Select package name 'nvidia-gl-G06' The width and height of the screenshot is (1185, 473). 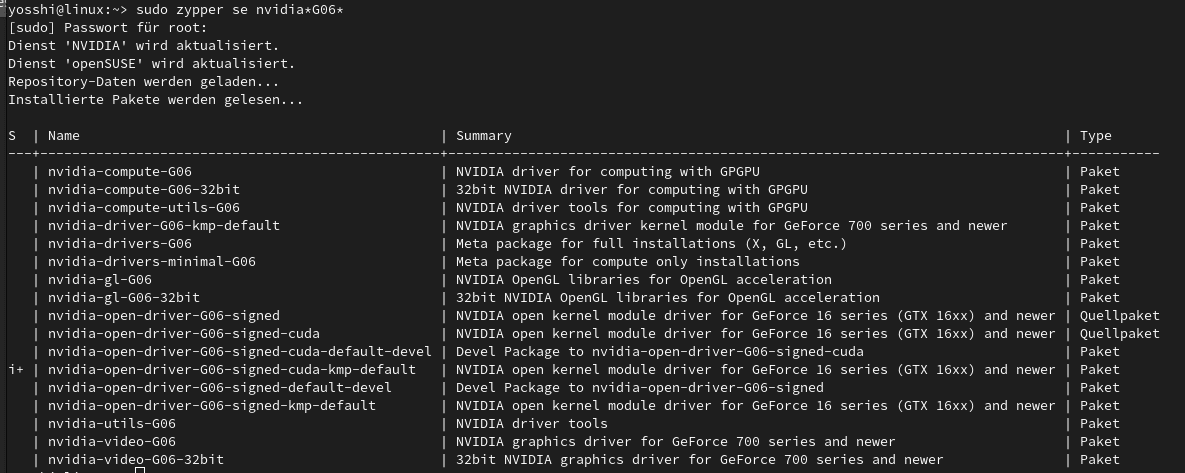pyautogui.click(x=100, y=280)
